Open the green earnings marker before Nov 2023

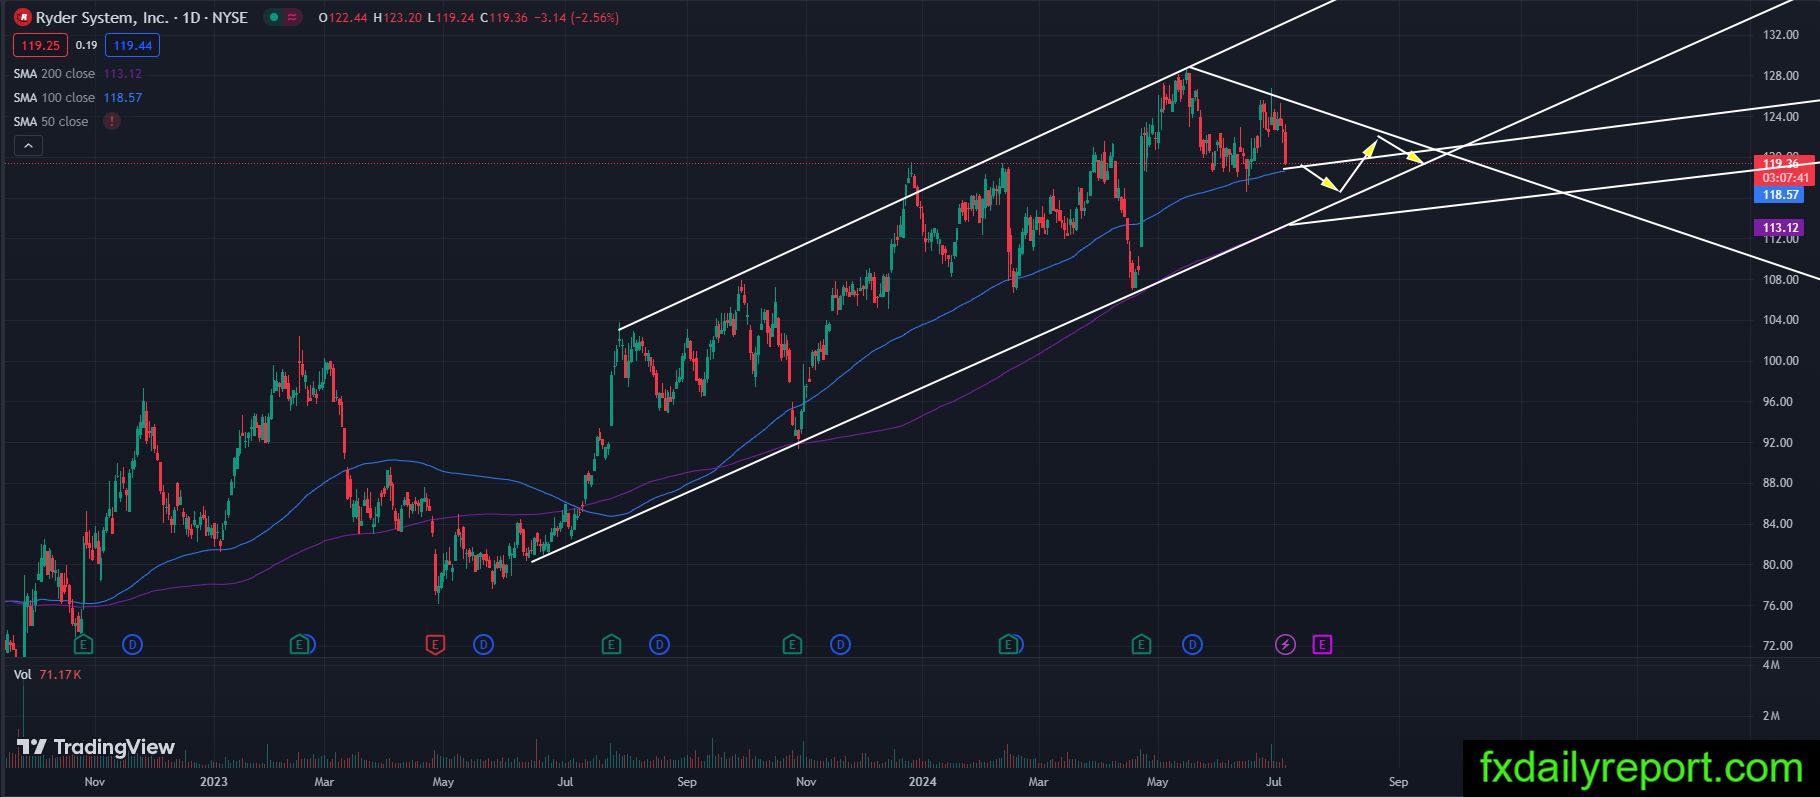792,645
